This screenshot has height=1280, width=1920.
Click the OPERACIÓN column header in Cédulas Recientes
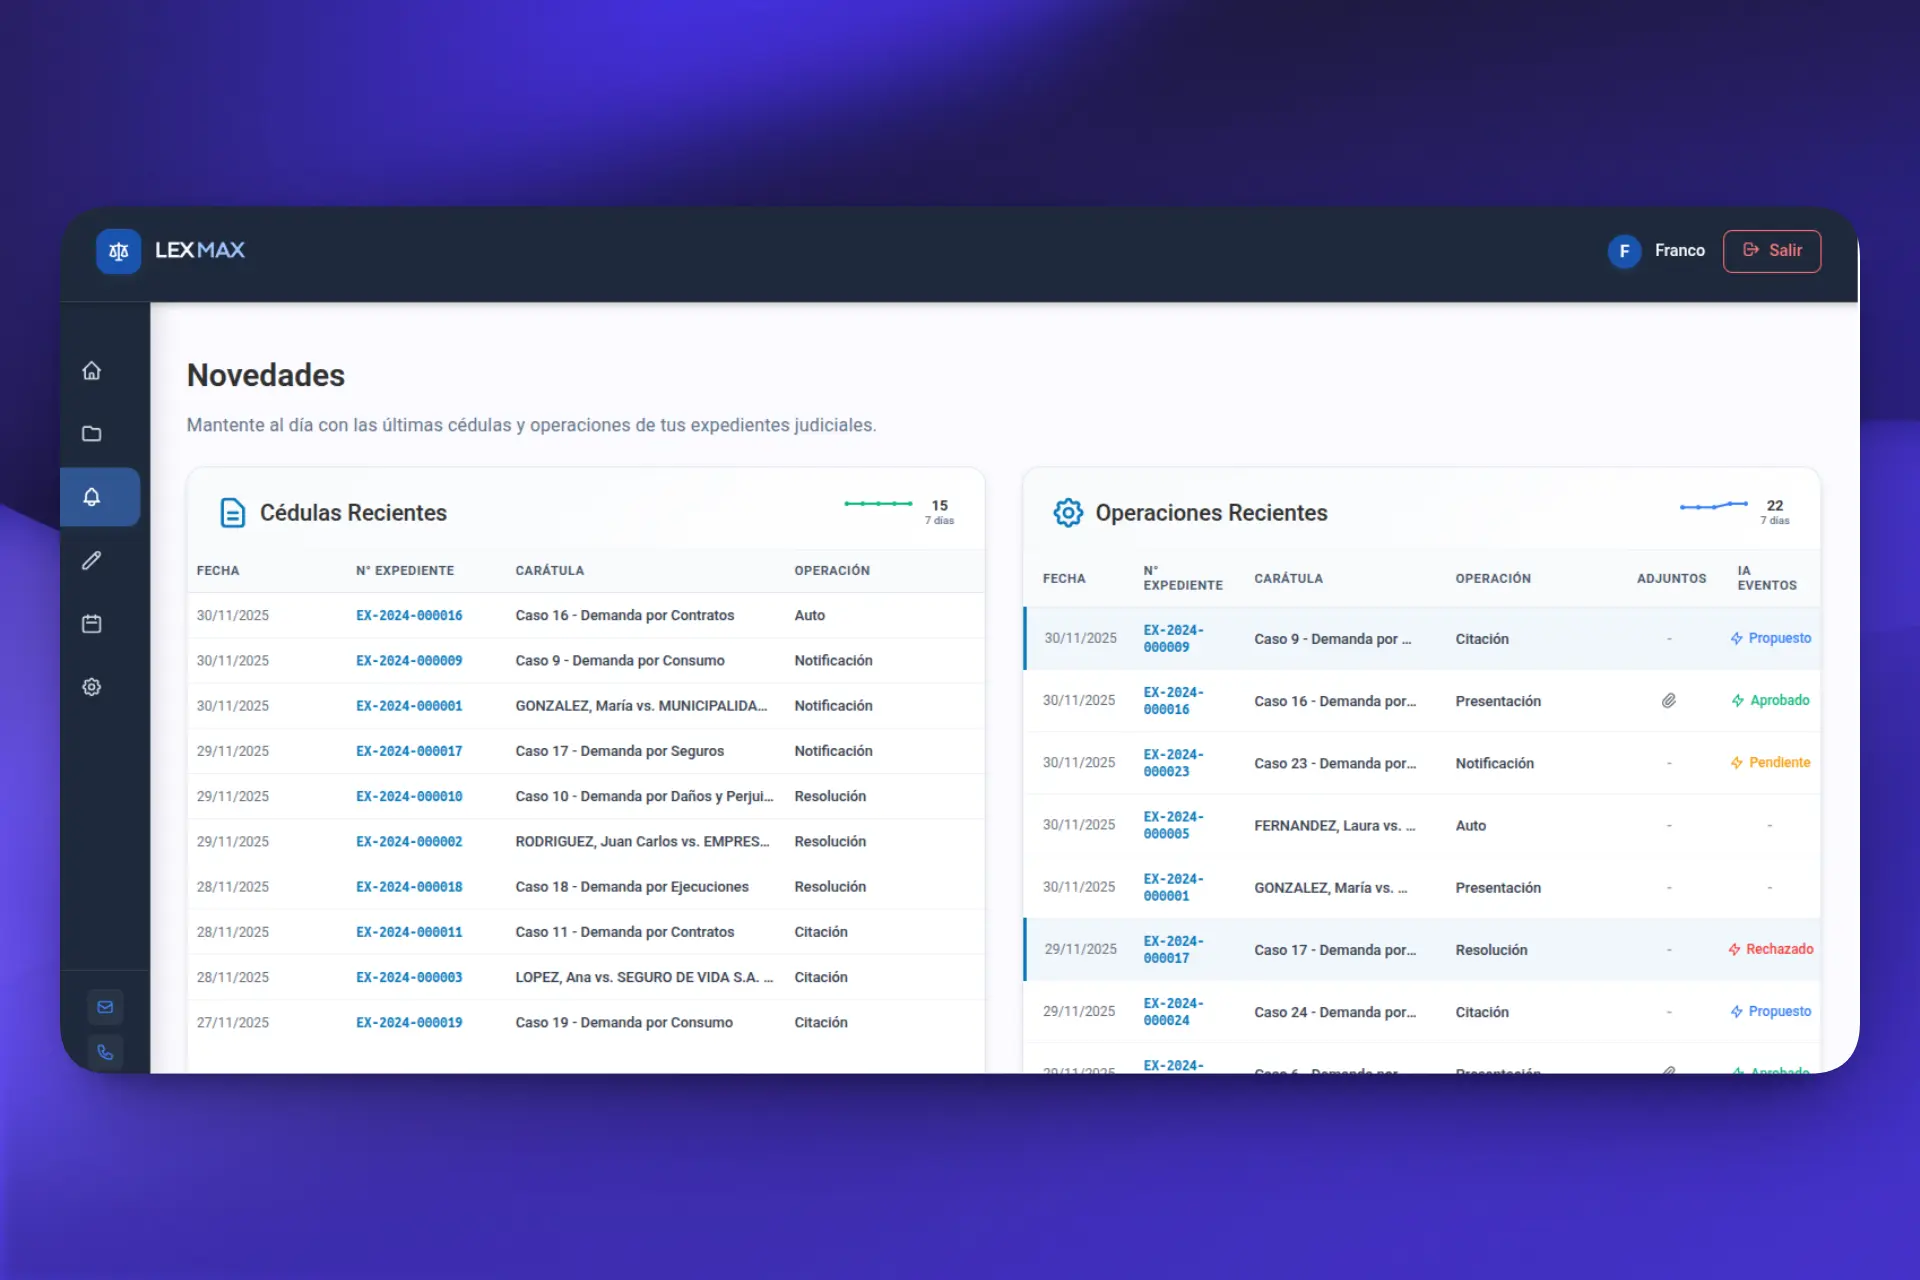tap(832, 571)
